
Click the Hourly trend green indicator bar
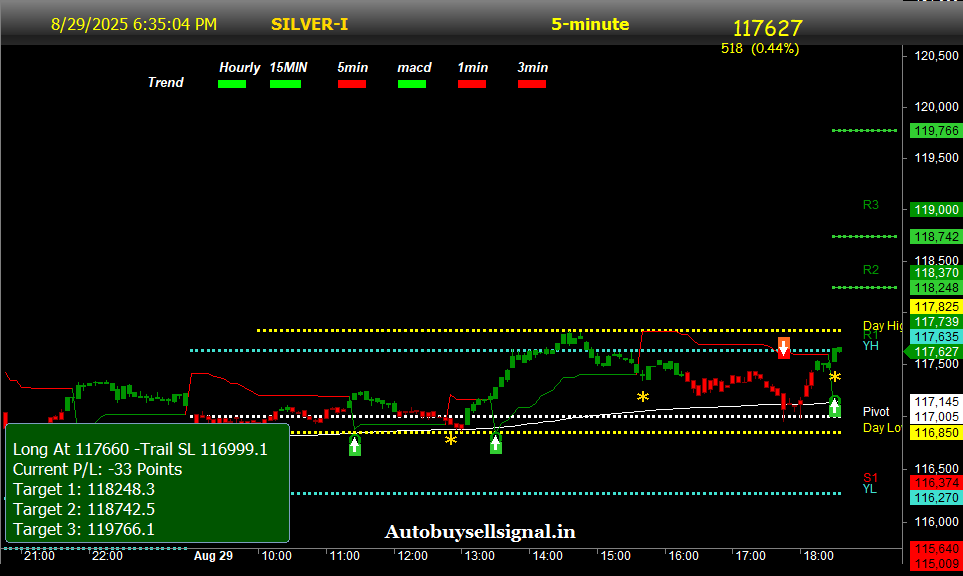click(232, 84)
